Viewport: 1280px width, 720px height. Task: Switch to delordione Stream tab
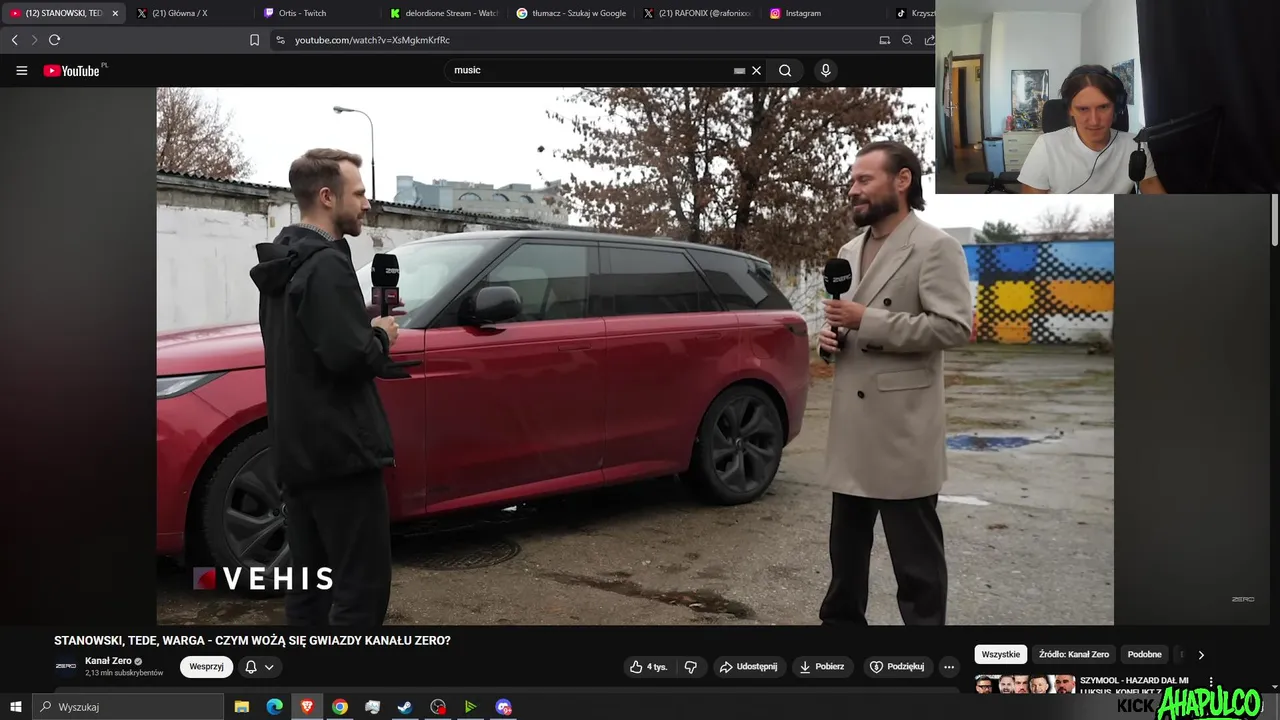point(445,13)
